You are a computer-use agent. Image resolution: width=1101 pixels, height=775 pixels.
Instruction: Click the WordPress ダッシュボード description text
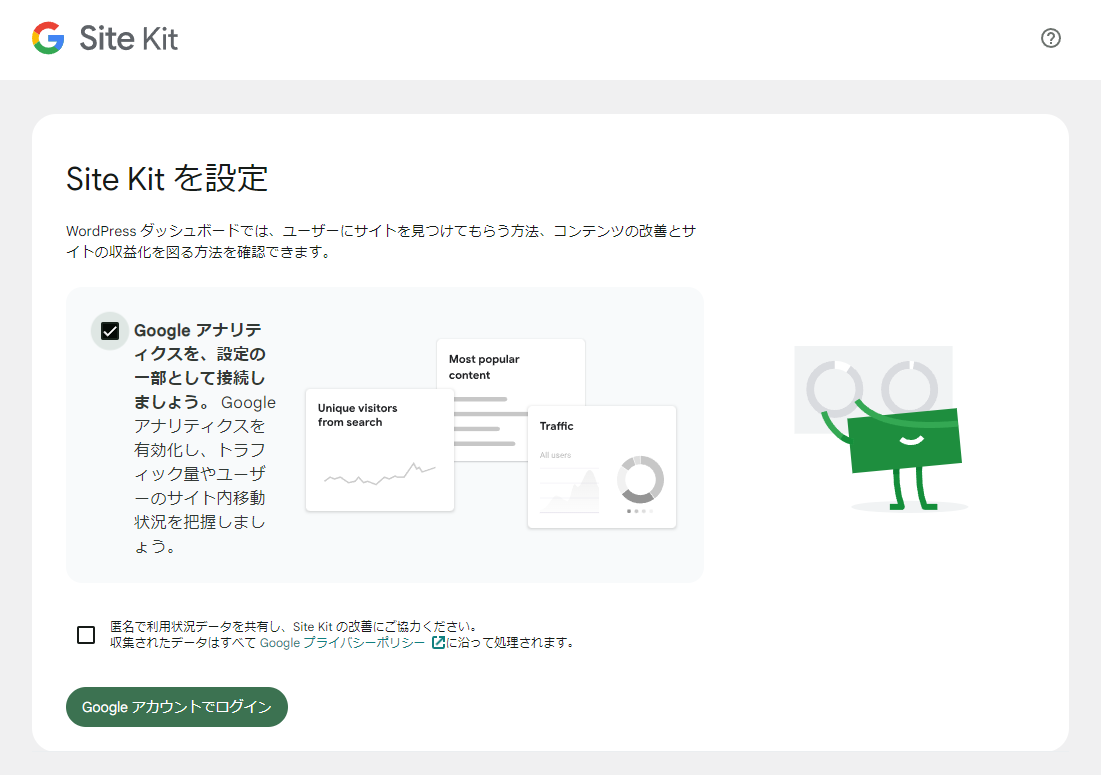tap(381, 241)
